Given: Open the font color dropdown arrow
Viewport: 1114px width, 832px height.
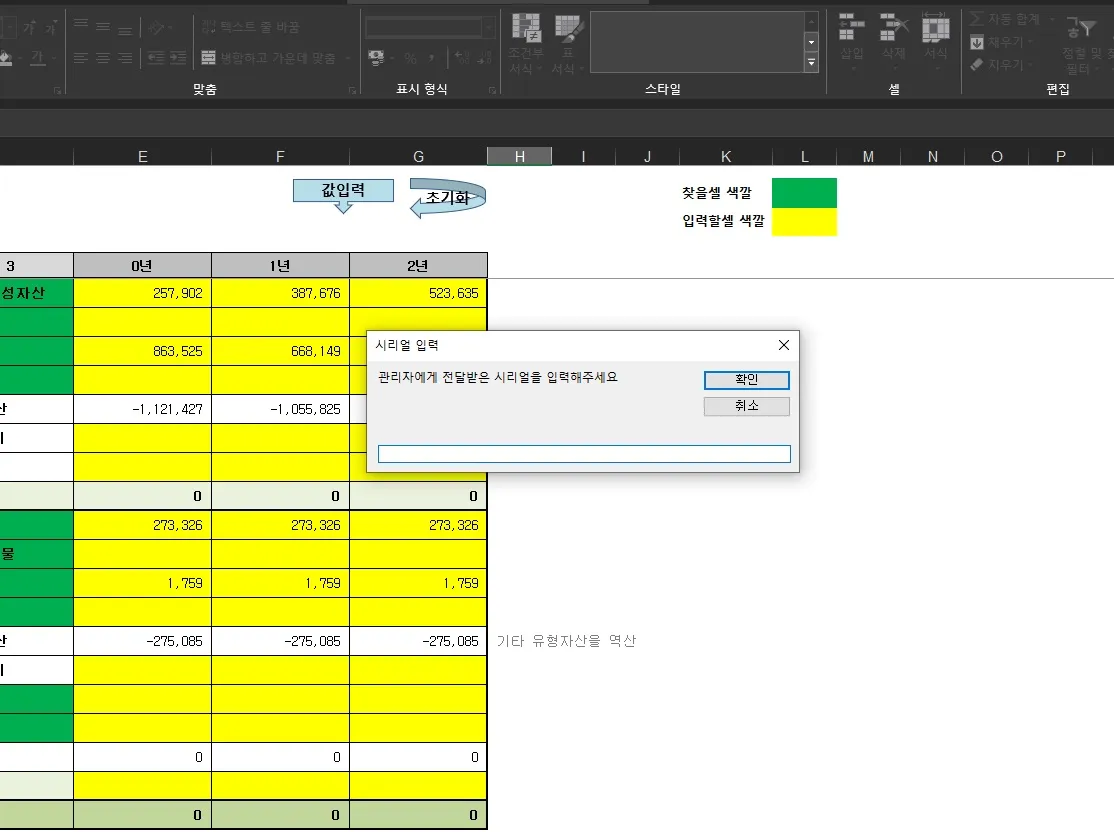Looking at the screenshot, I should click(x=53, y=58).
